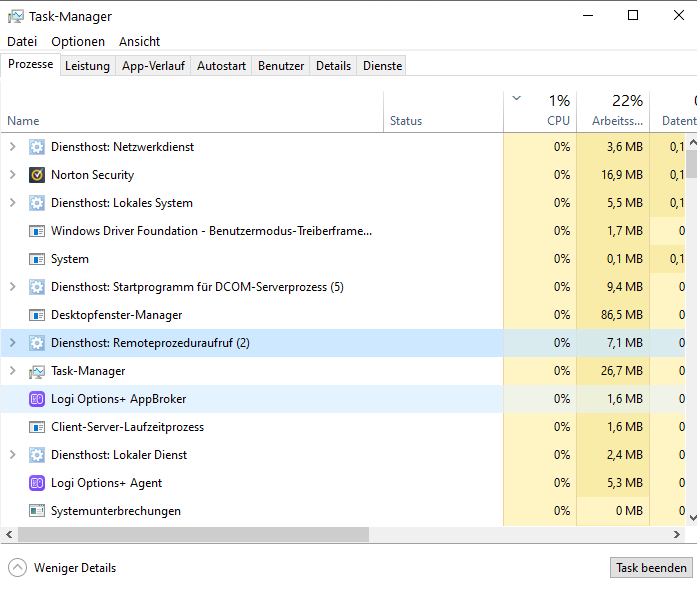Expand Diensthost: Remoteprozeduraufruf (2) group
Screen dimensions: 697x590
[12, 343]
